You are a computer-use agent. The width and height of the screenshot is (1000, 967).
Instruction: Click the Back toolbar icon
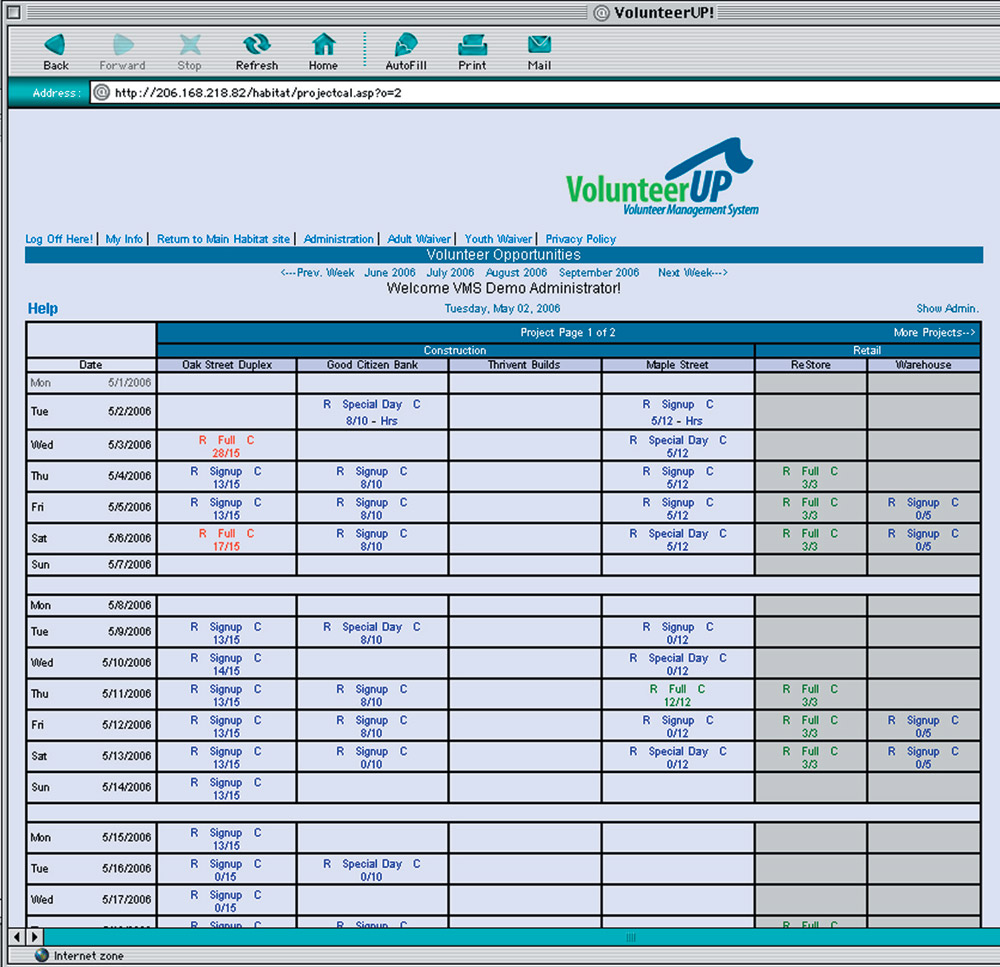[x=55, y=45]
